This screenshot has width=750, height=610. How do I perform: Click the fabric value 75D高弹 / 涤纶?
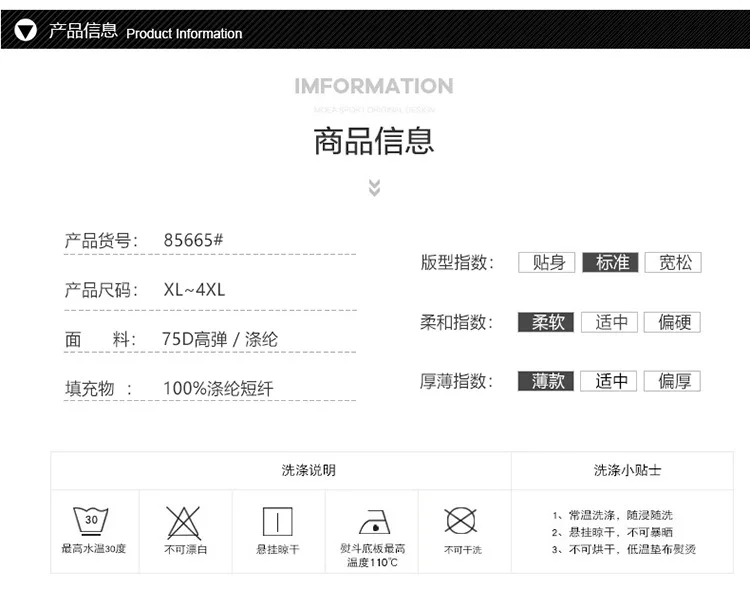[220, 339]
